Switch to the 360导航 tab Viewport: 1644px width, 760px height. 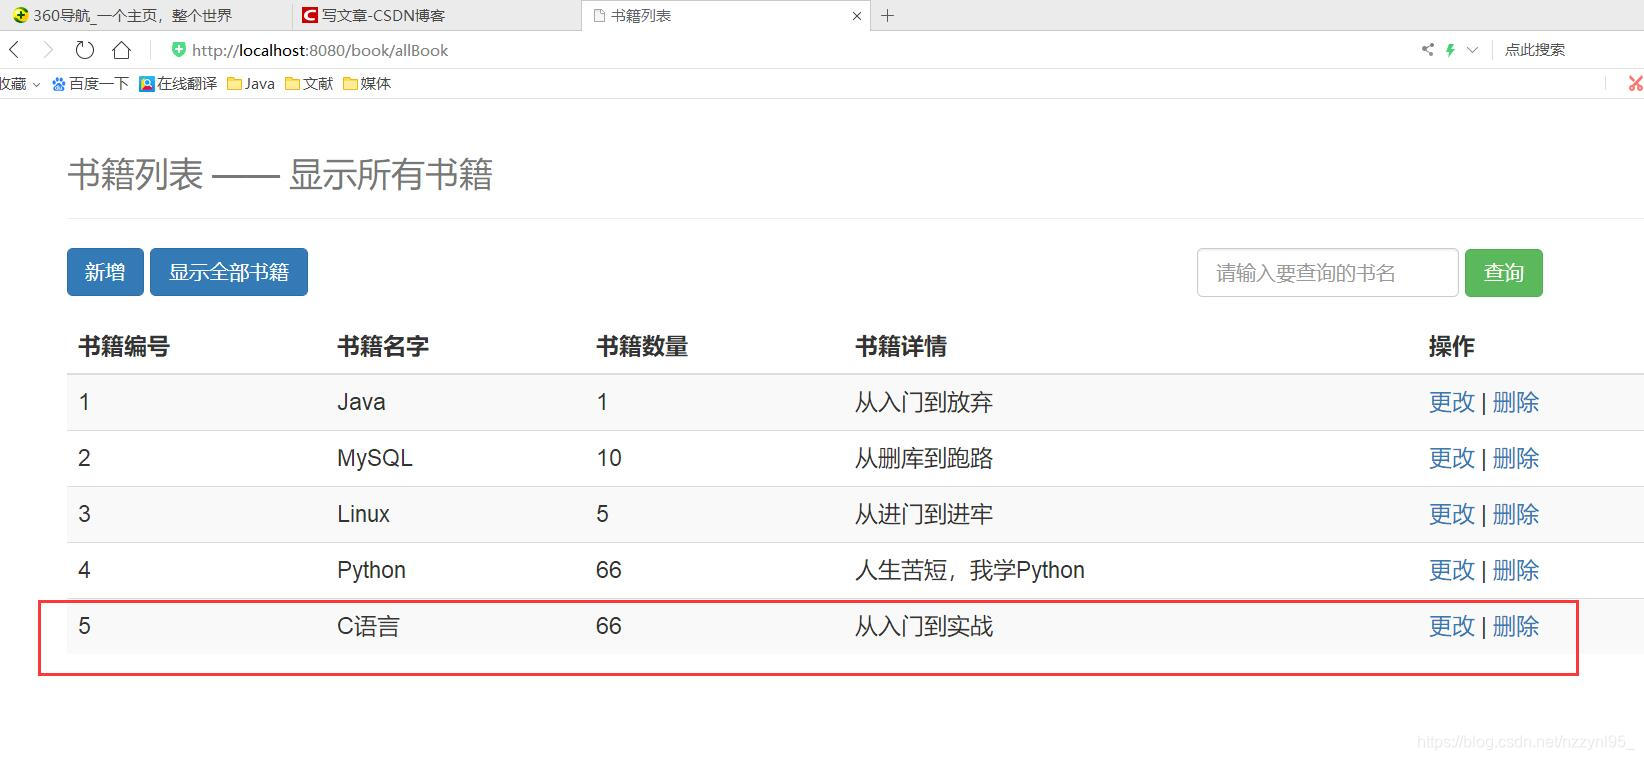point(146,15)
